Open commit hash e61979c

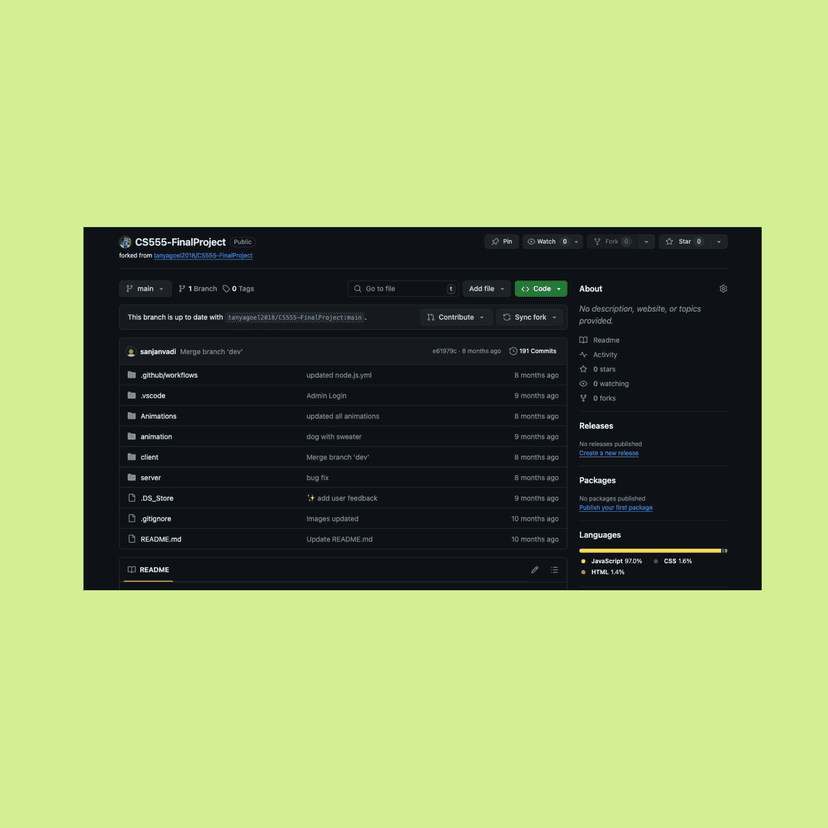(445, 351)
